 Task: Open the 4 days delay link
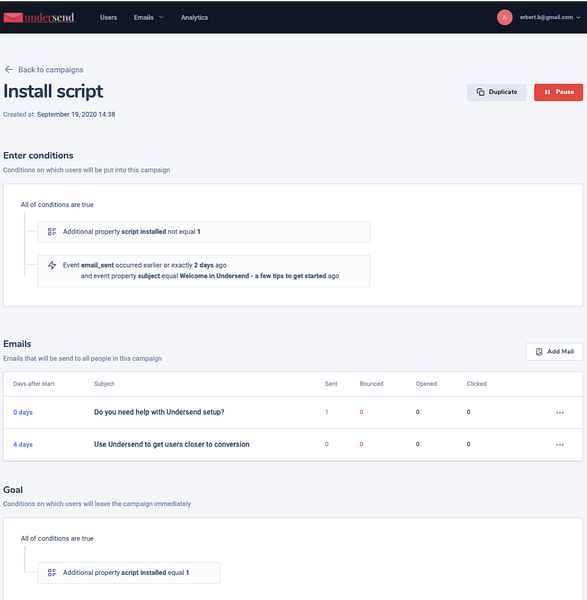23,444
